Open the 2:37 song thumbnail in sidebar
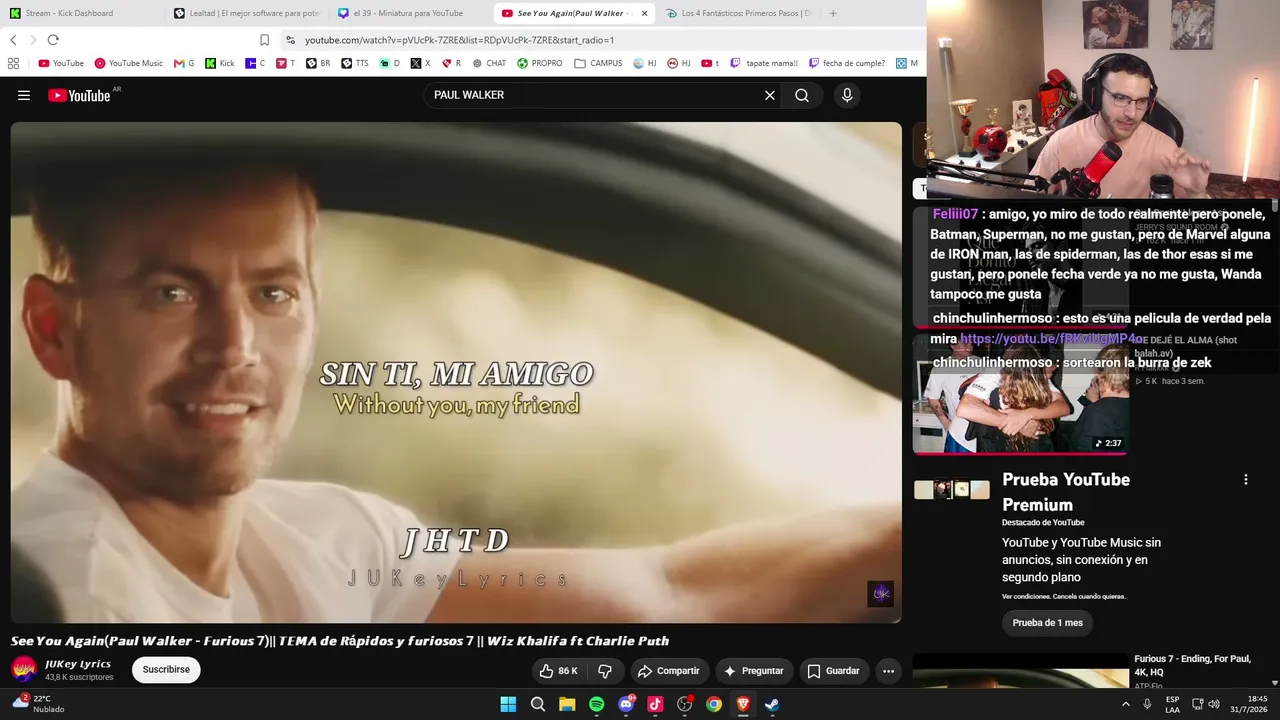Viewport: 1280px width, 720px height. [1021, 392]
